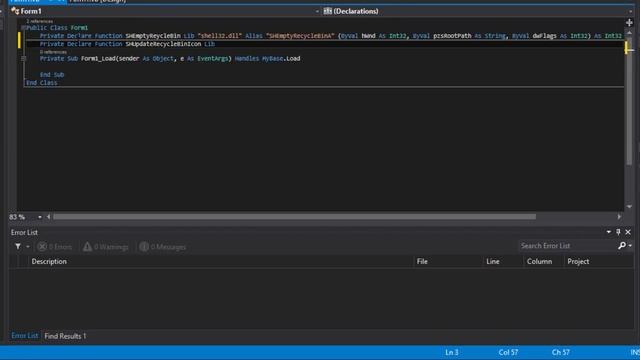
Task: Click the horizontal scrollbar right arrow
Action: [619, 217]
